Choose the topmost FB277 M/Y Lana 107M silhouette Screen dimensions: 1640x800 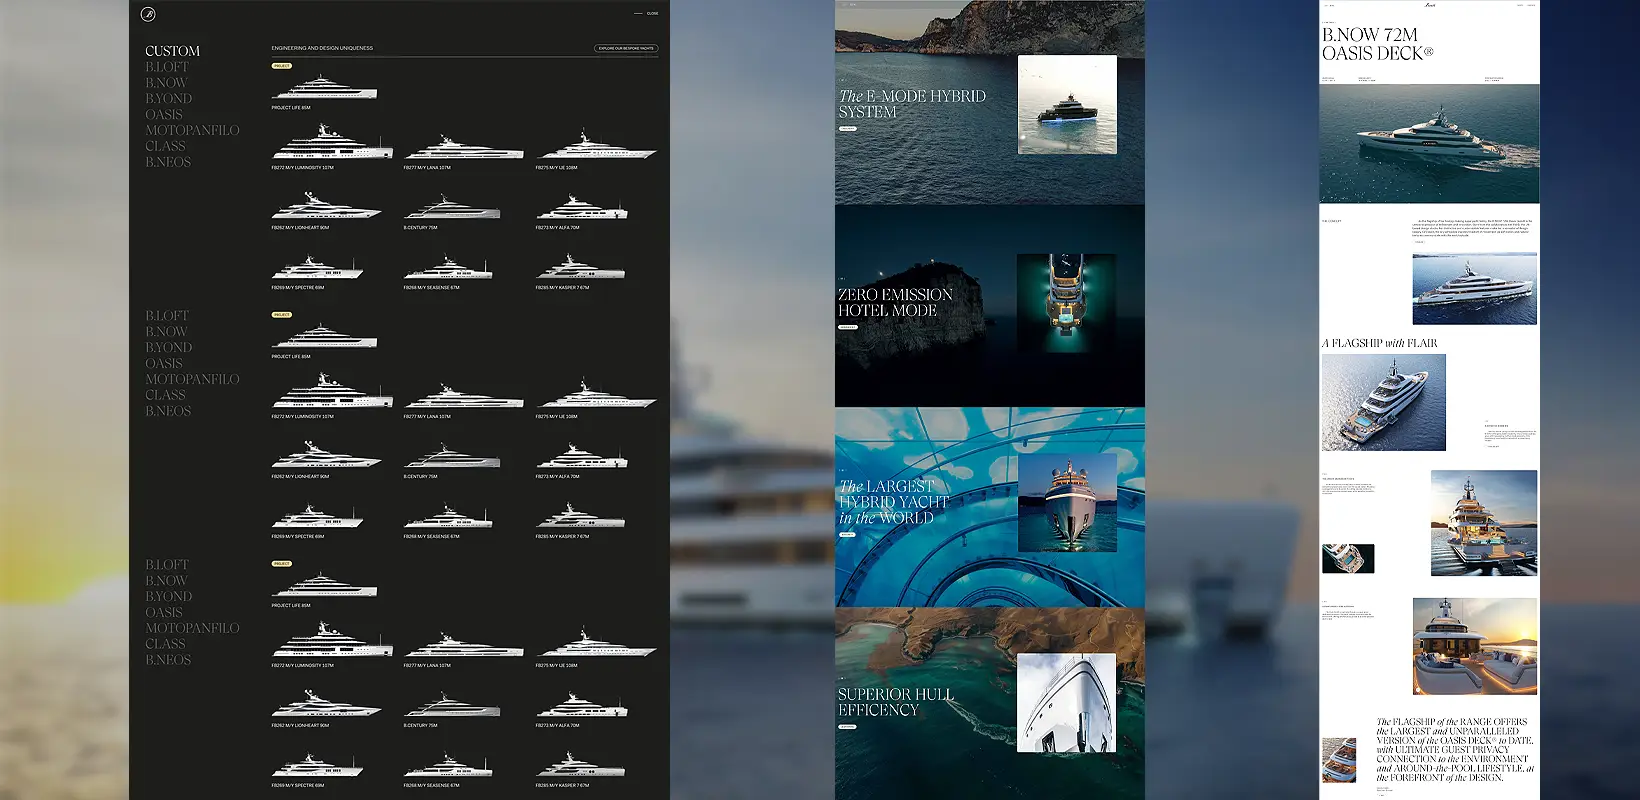click(463, 148)
